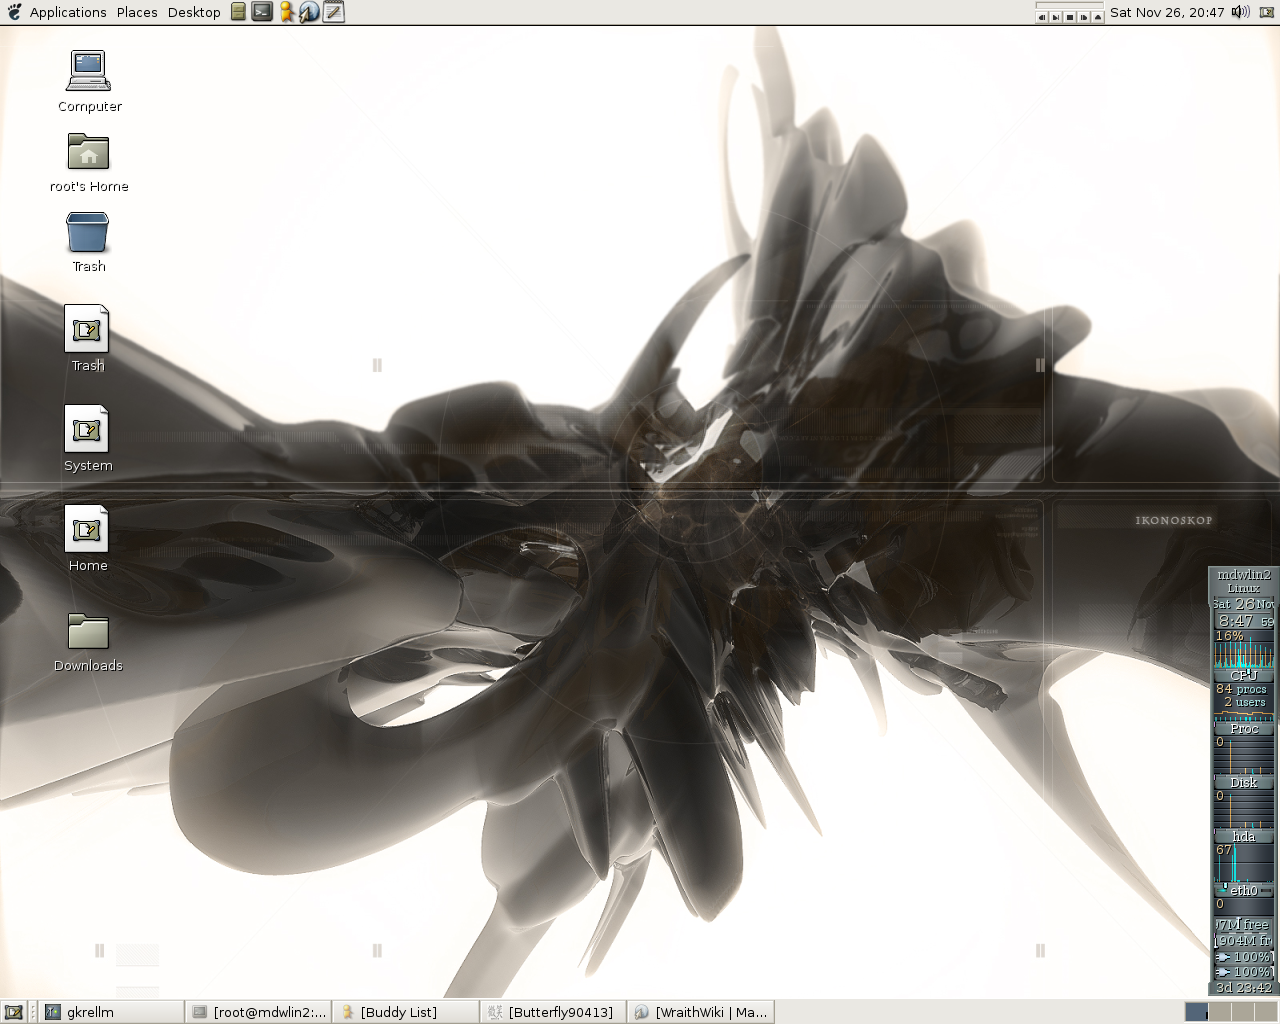Open the text editor notepad launcher

click(x=333, y=12)
